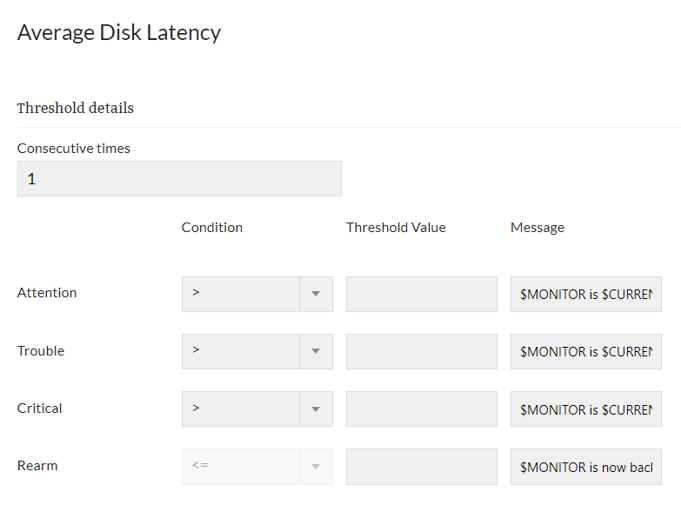Open the Attention condition dropdown arrow
Viewport: 681px width, 505px height.
coord(316,294)
